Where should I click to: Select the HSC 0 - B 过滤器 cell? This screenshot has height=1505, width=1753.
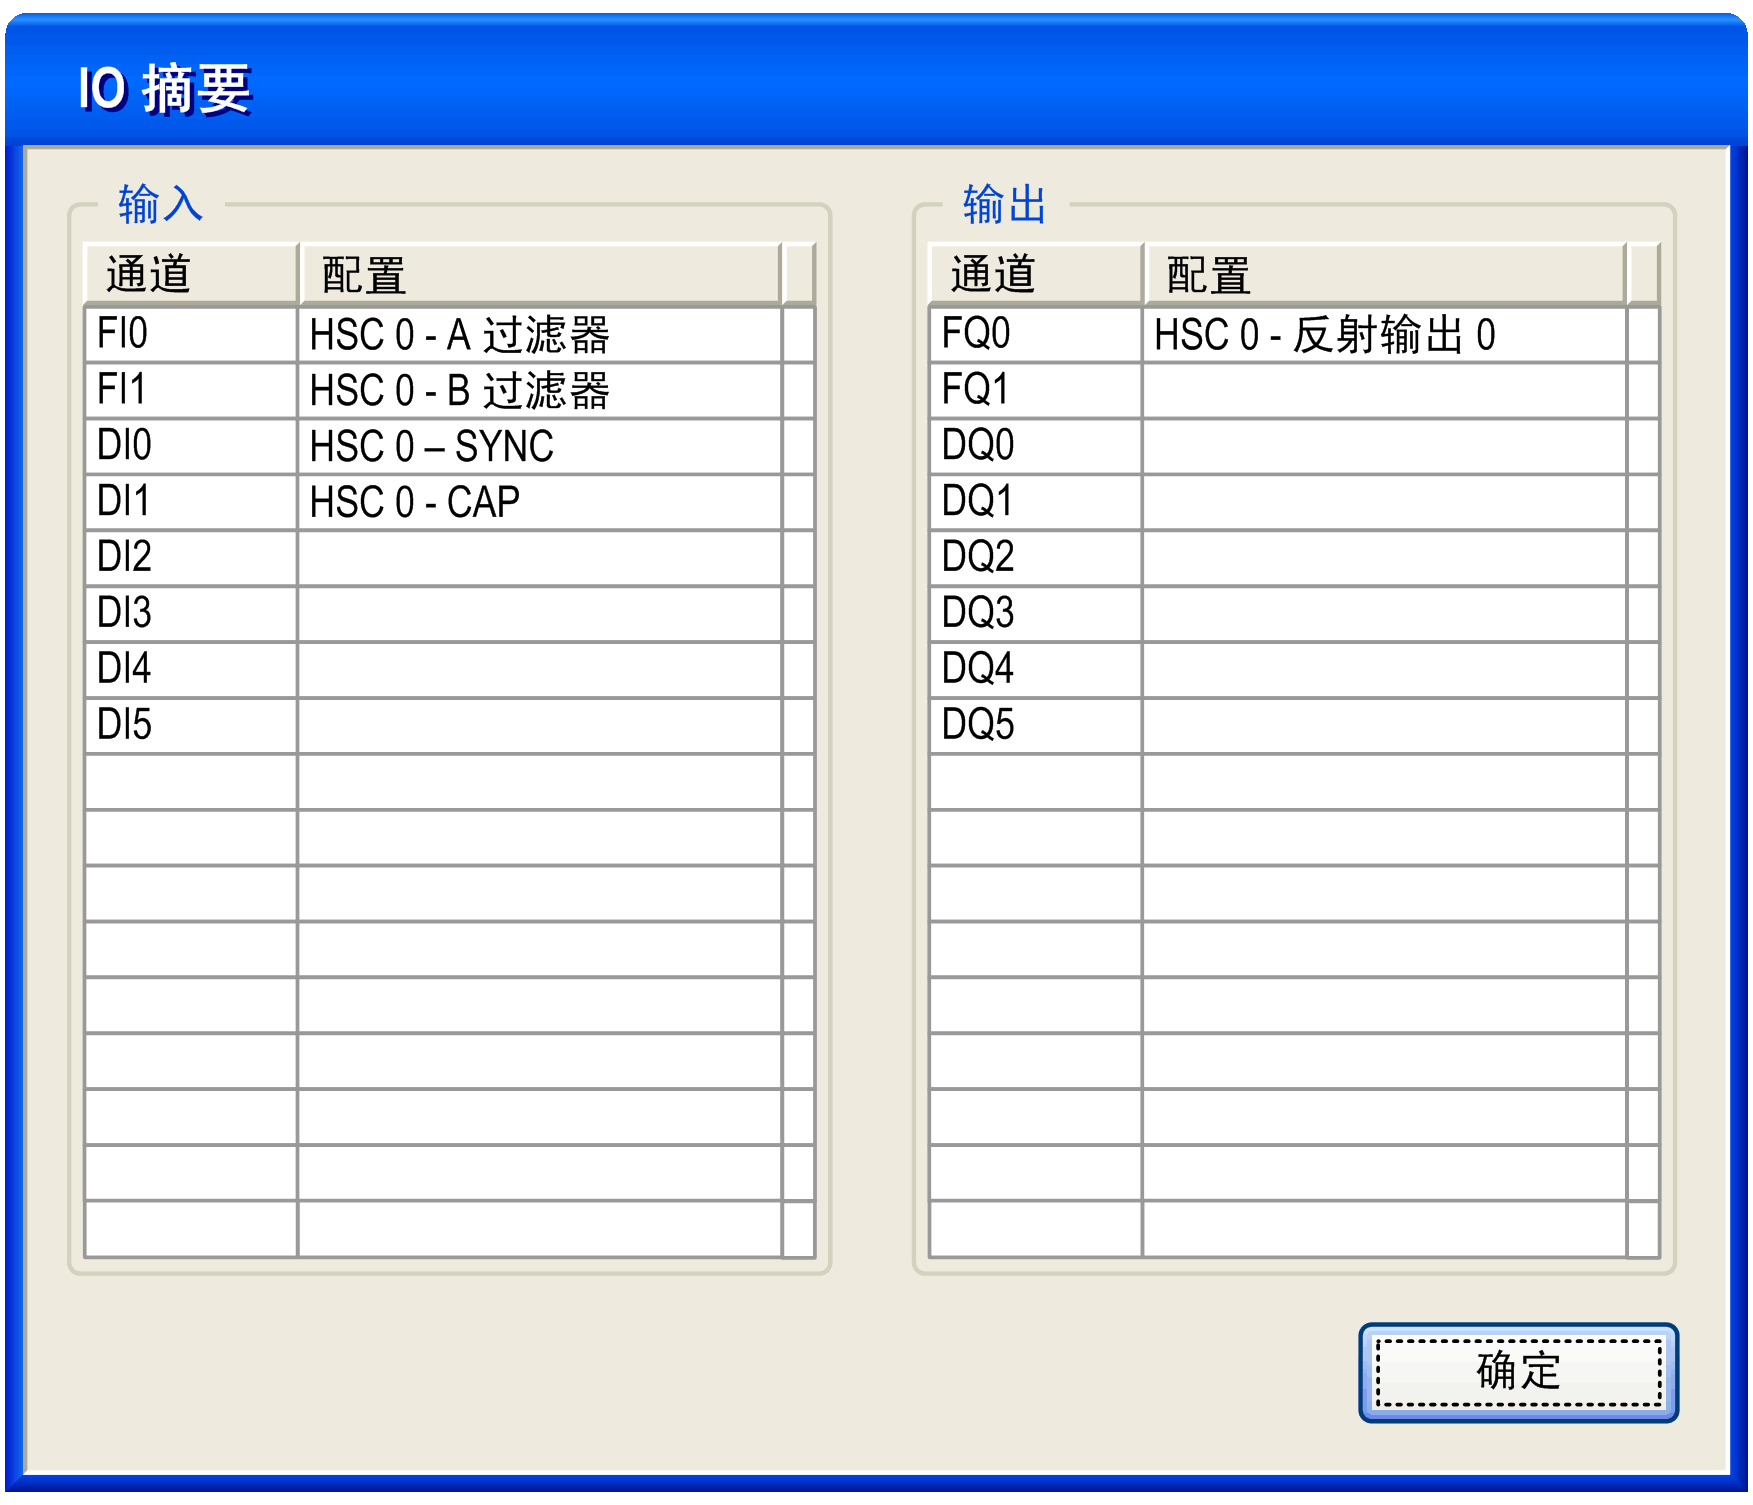538,390
